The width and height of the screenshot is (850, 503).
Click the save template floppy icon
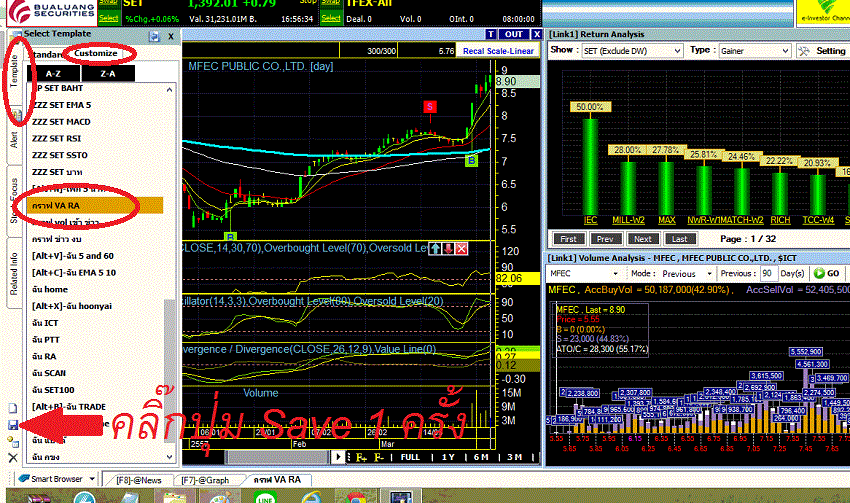click(13, 425)
